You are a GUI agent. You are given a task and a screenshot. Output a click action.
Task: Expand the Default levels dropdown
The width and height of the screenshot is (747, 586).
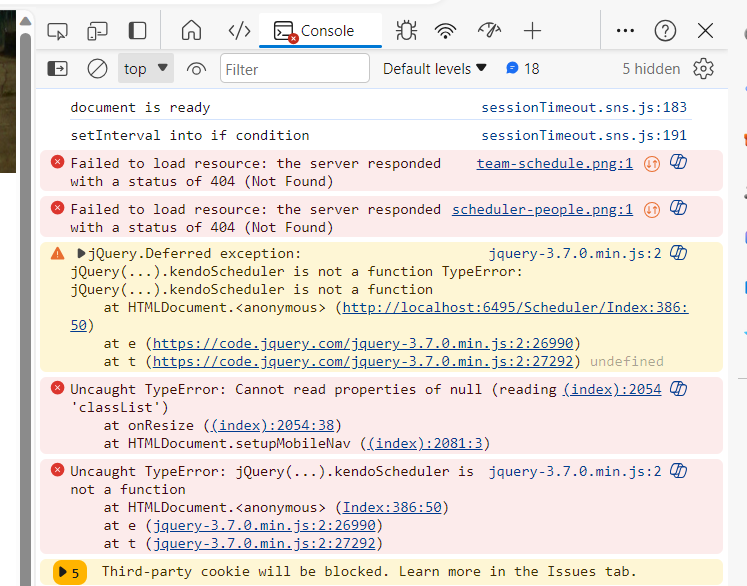(x=435, y=69)
